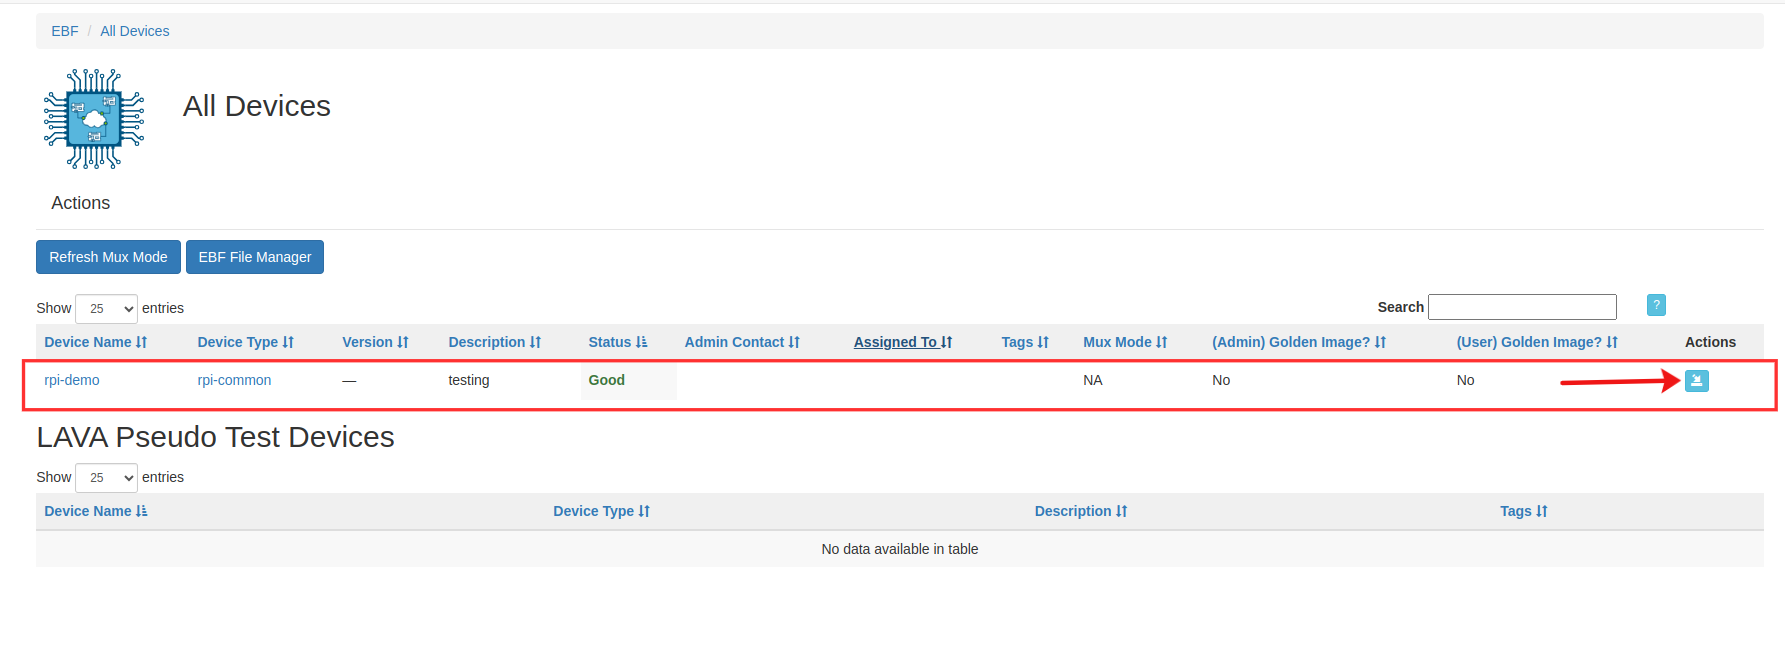1785x648 pixels.
Task: Click the Good status cell
Action: point(628,380)
